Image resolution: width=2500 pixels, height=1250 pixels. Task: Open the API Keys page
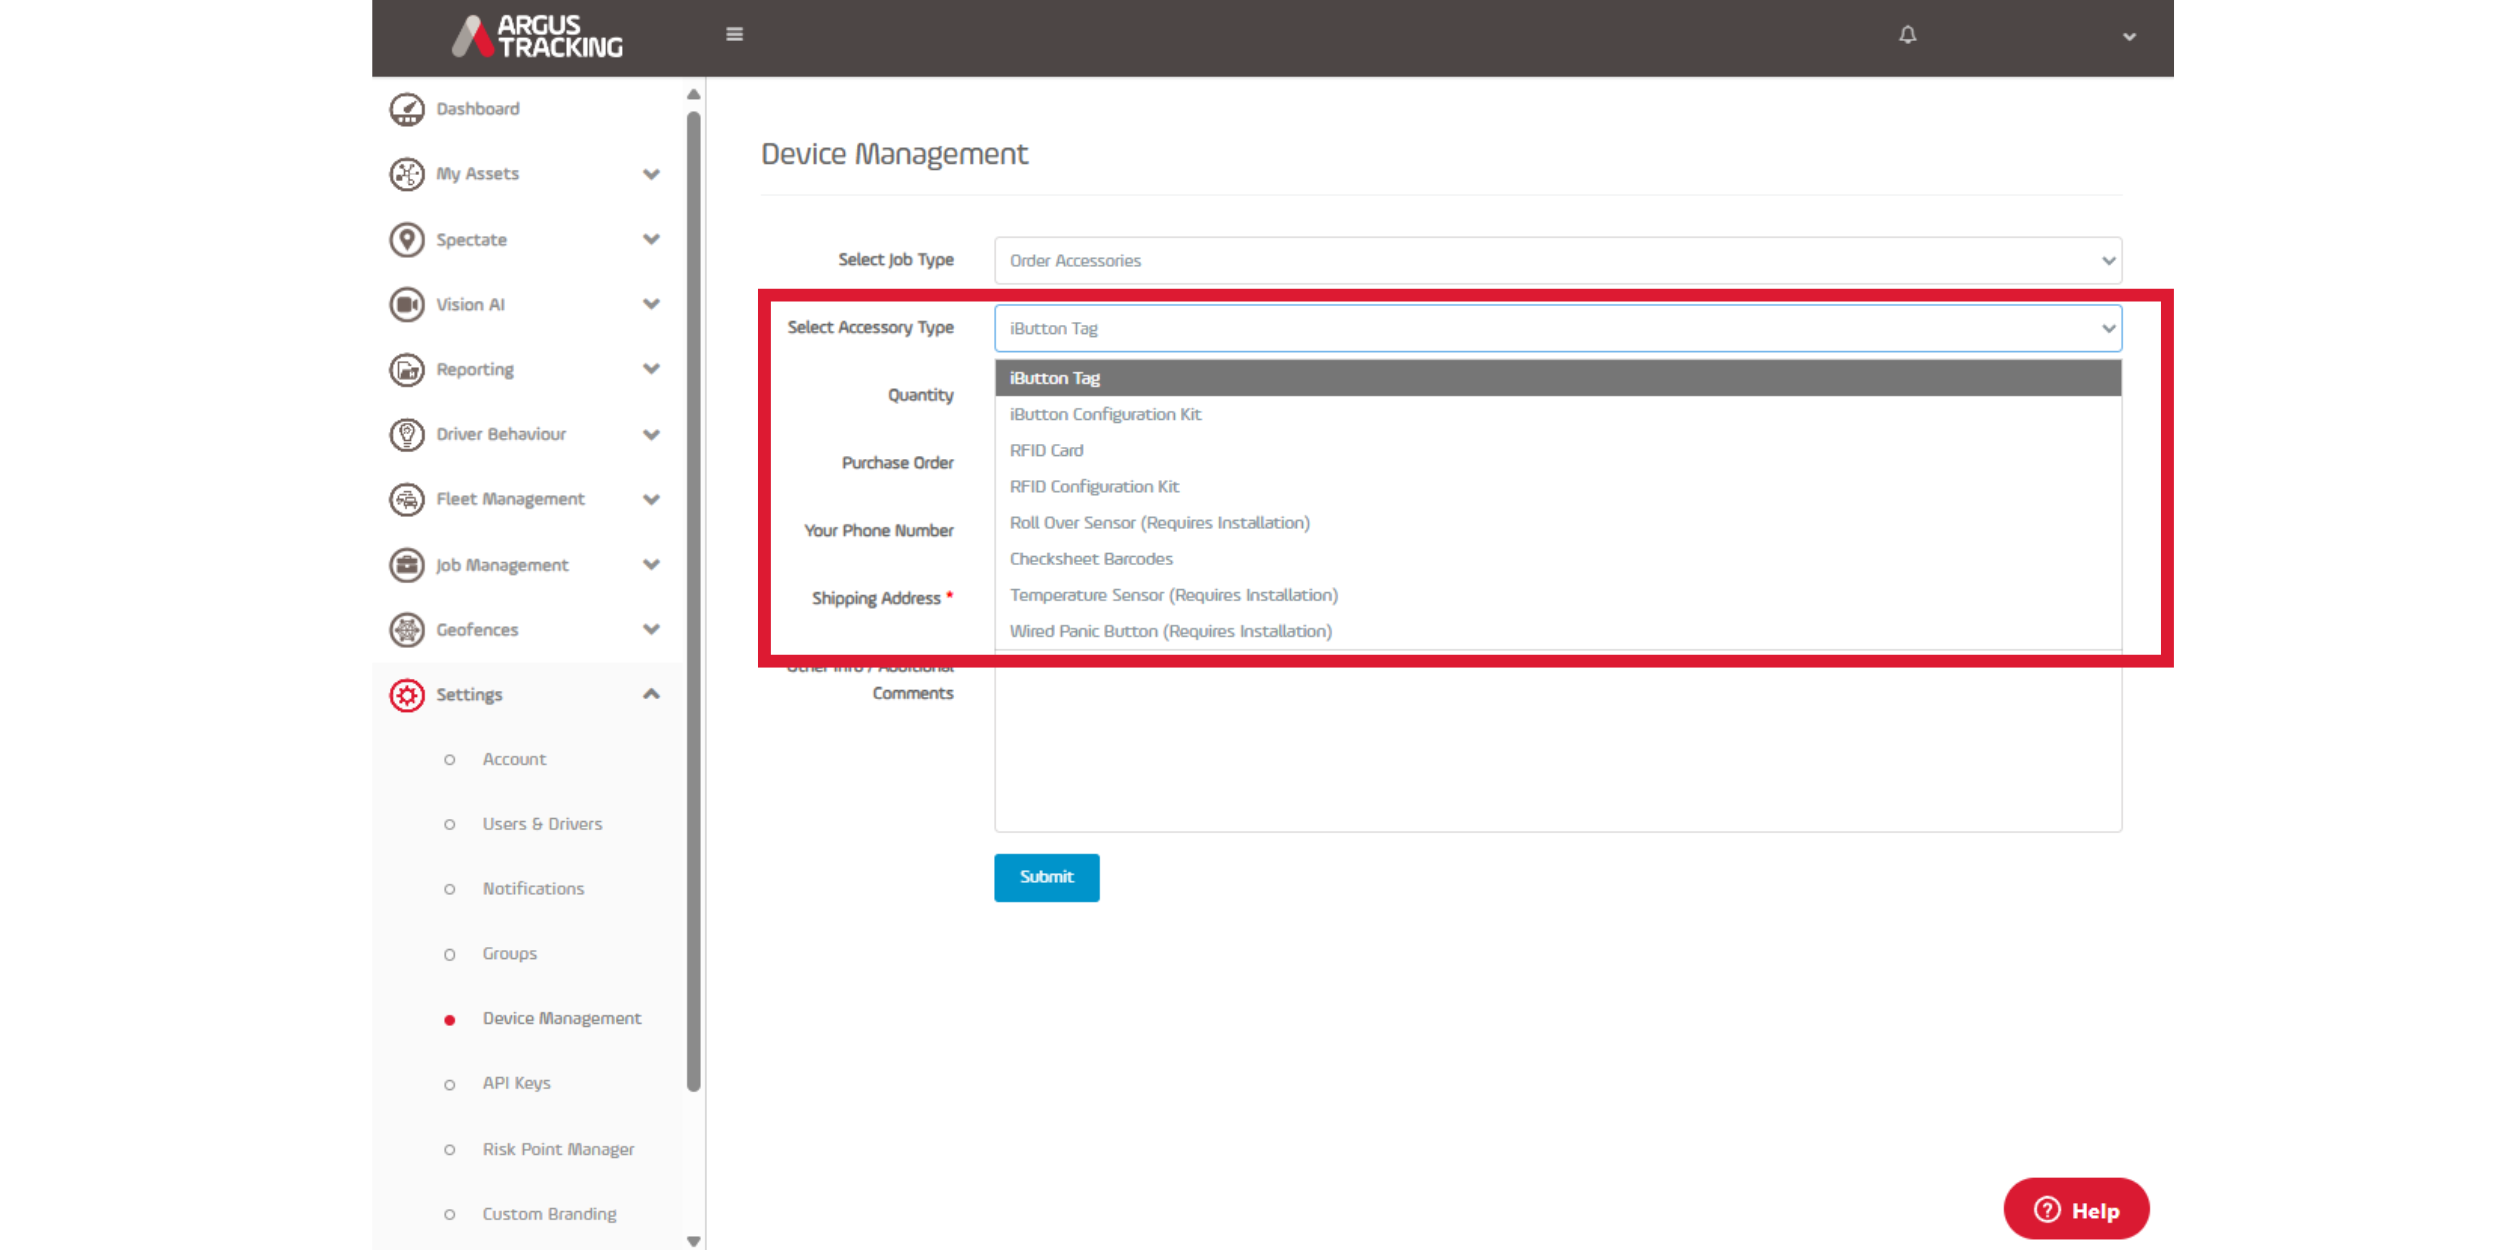(516, 1083)
